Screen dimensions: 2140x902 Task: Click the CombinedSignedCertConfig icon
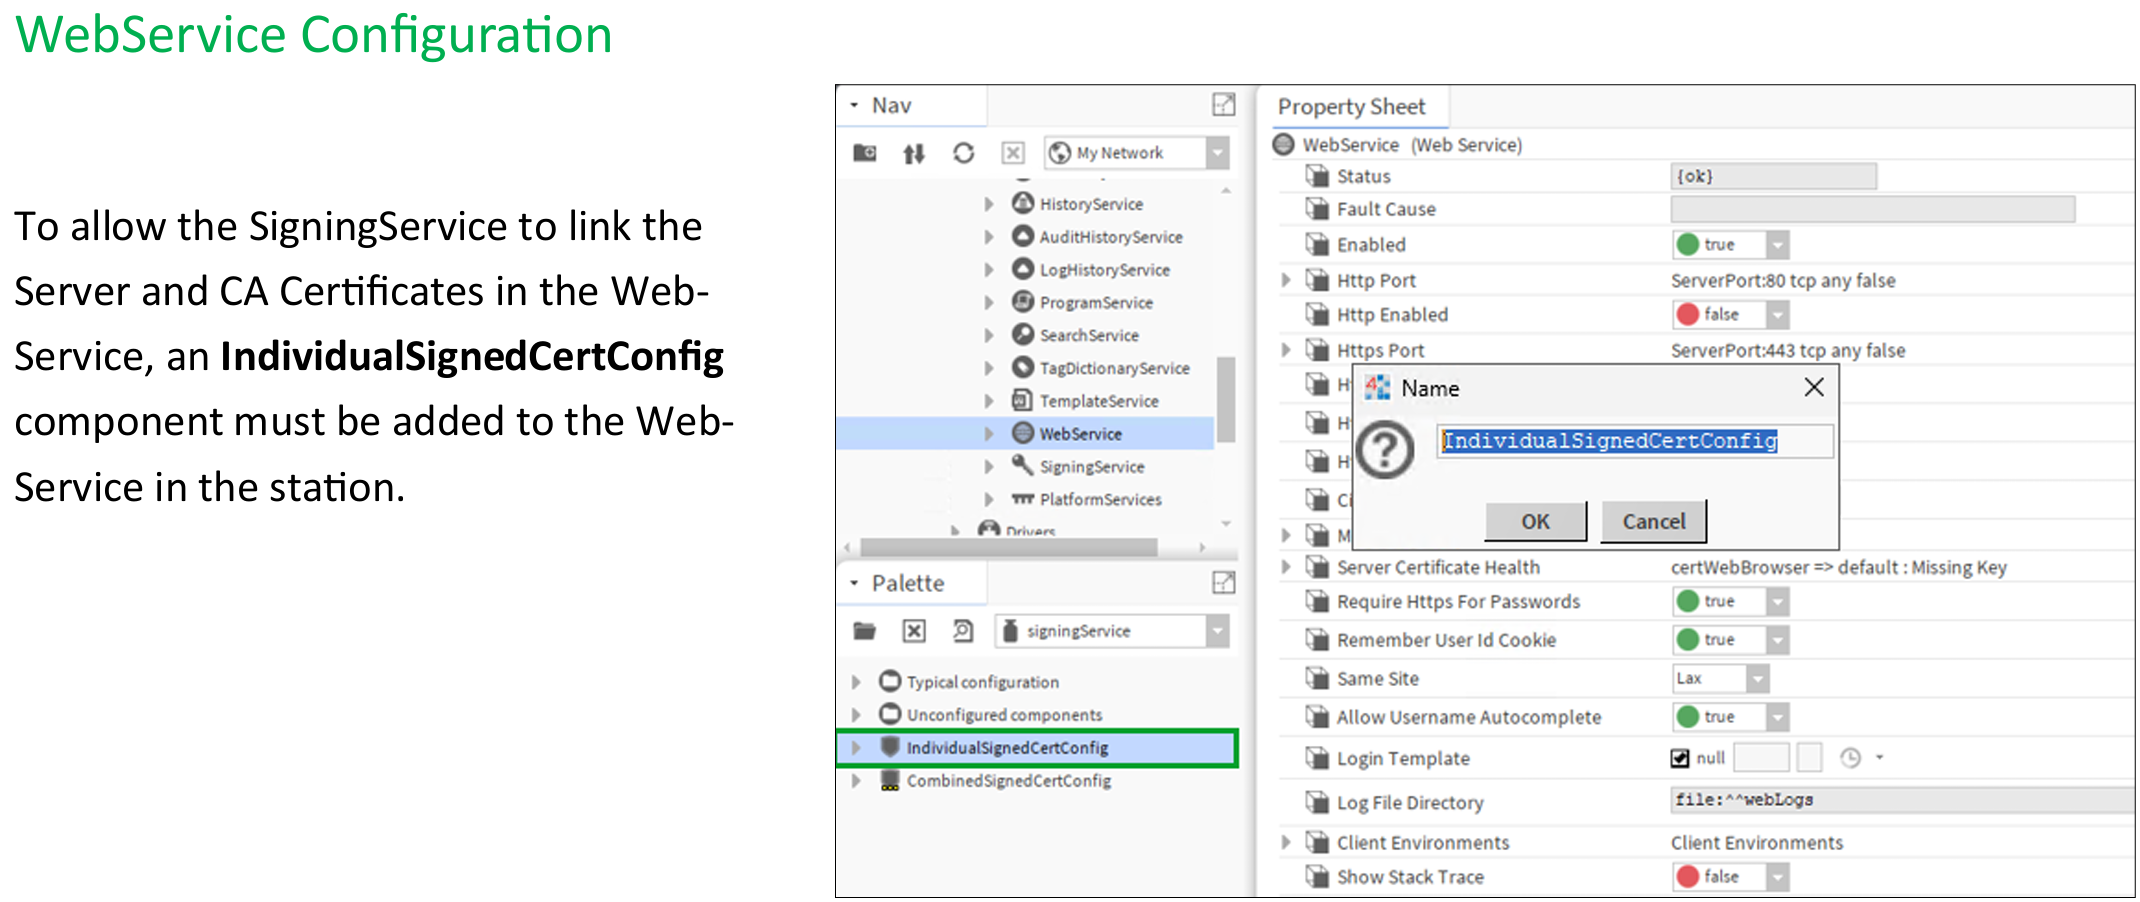890,780
